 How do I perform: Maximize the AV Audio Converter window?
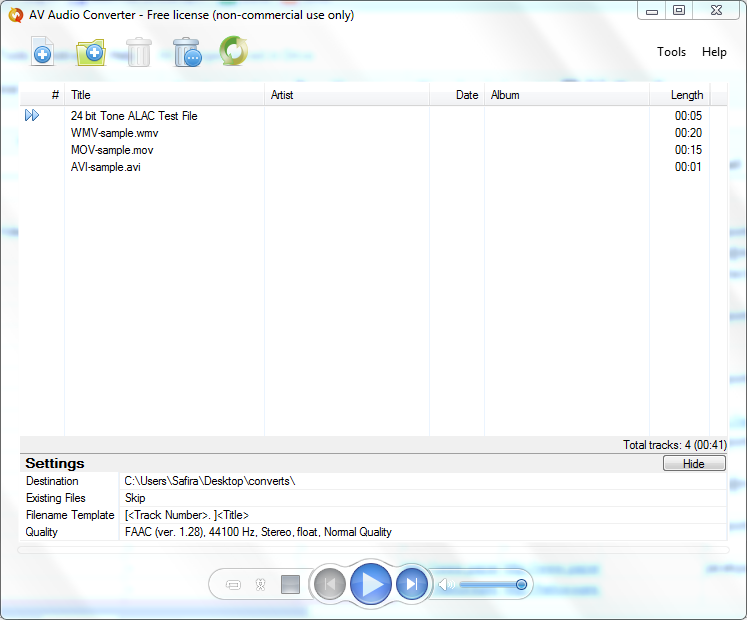(x=679, y=10)
